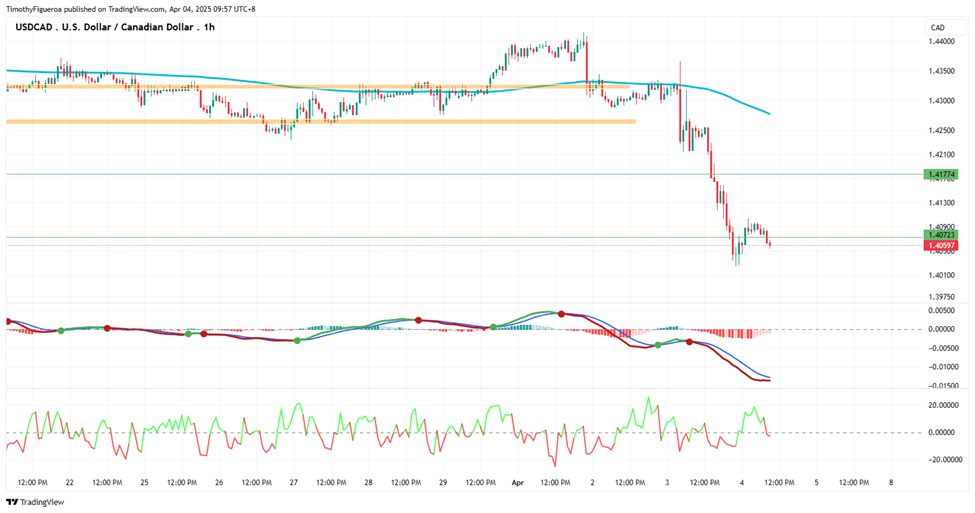
Task: Click the 1.42500 price axis value
Action: [941, 131]
